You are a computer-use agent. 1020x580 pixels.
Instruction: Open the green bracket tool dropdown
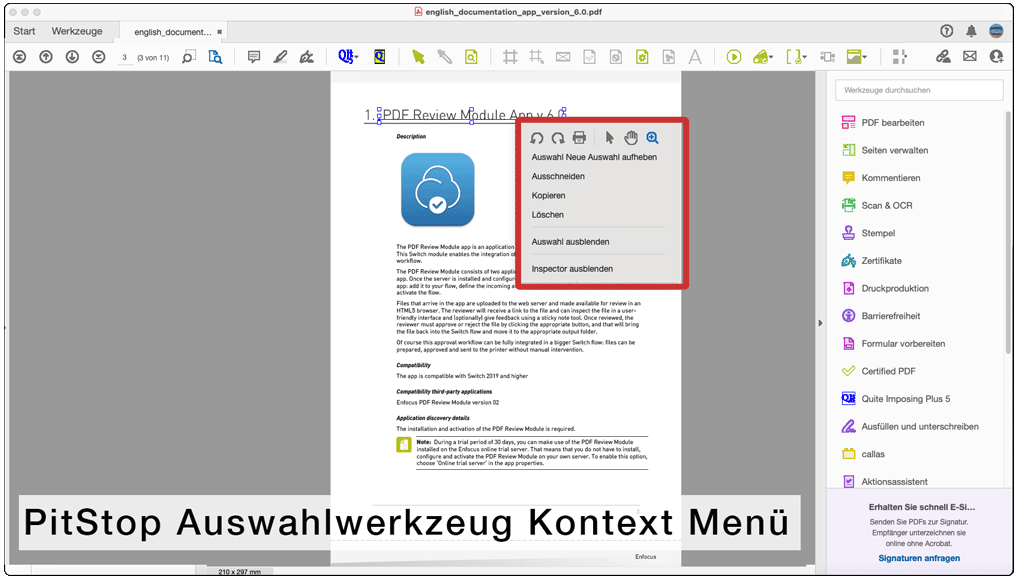click(796, 57)
